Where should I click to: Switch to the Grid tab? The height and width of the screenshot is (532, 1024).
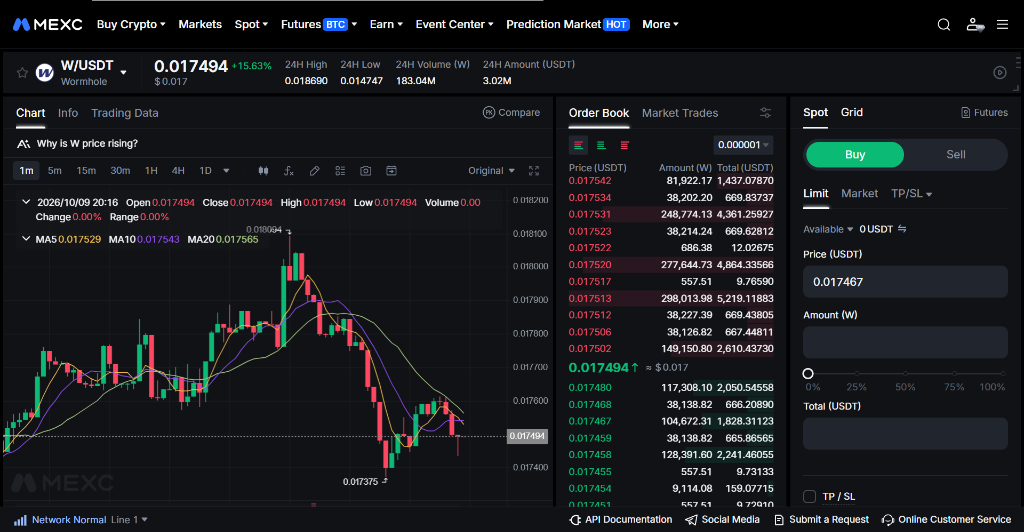(852, 112)
